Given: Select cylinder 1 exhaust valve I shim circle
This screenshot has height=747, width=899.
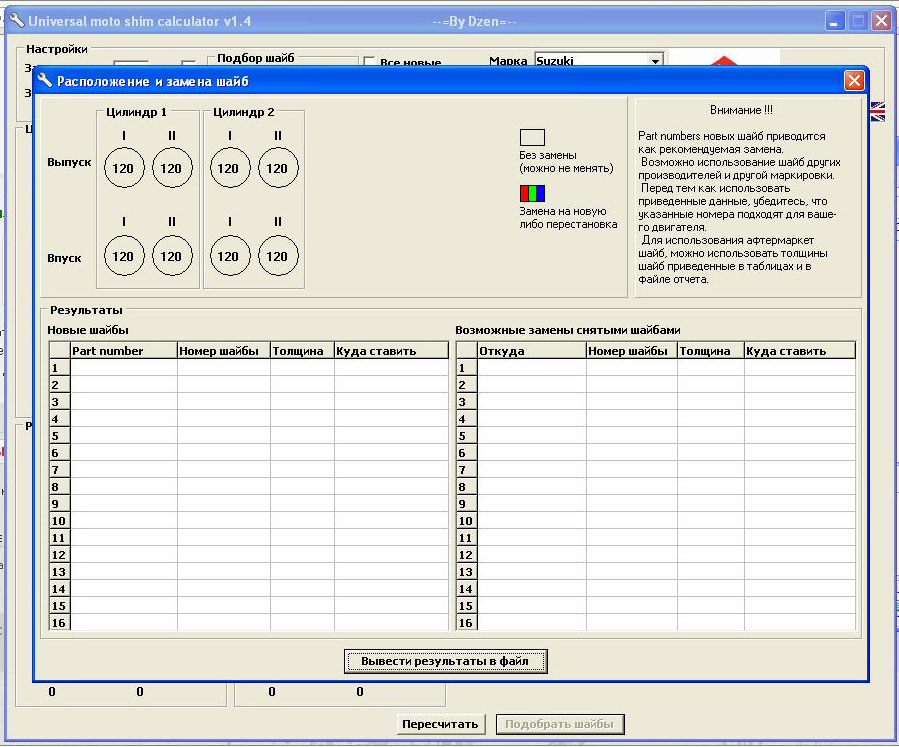Looking at the screenshot, I should click(x=124, y=168).
